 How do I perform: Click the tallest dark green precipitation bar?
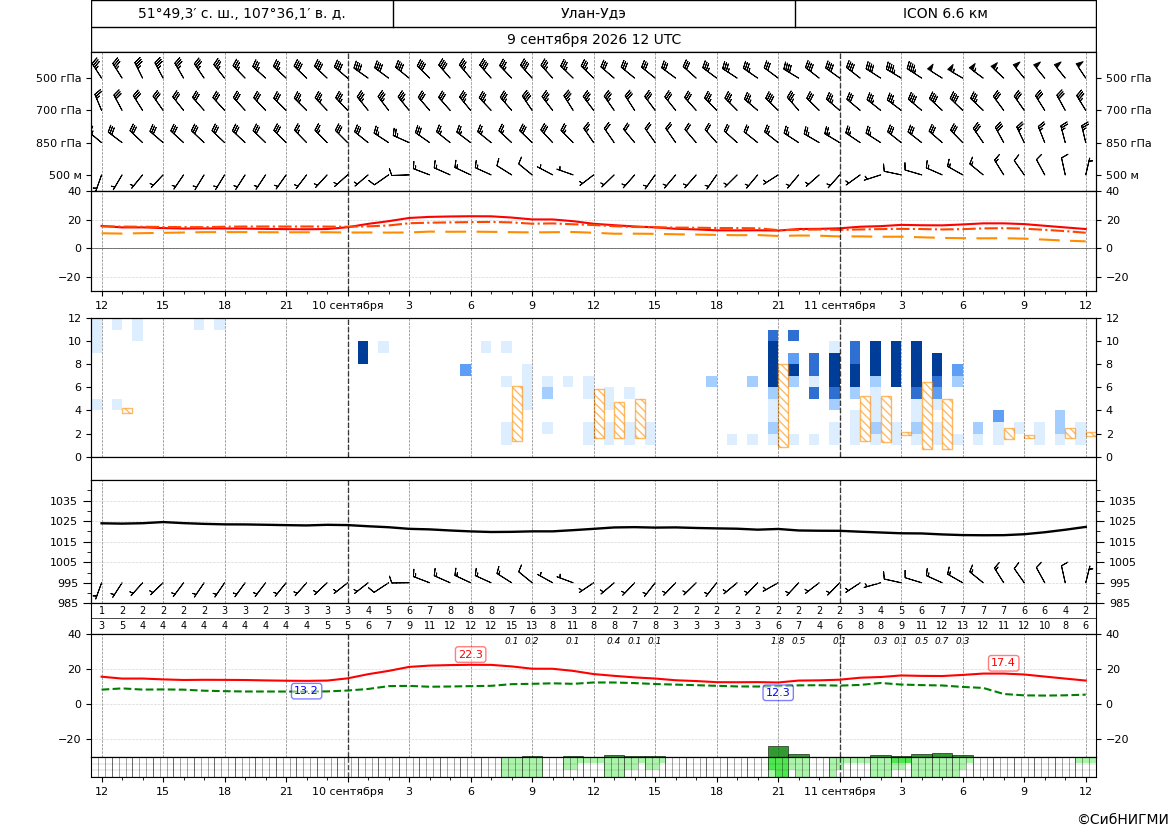778,752
